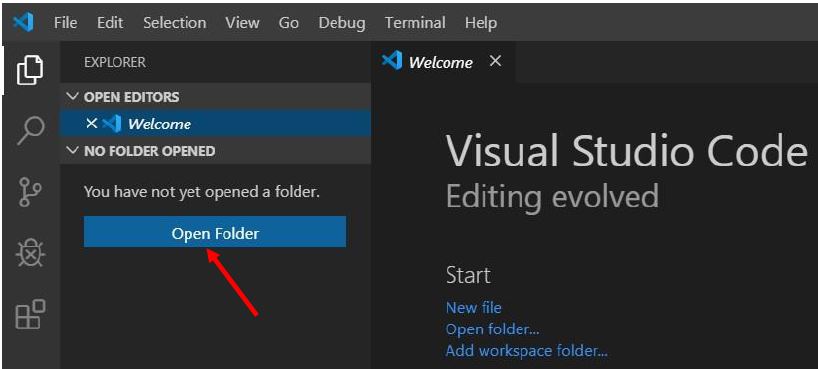Click the Open folder... link under Start
Screen dimensions: 818x369
tap(492, 329)
